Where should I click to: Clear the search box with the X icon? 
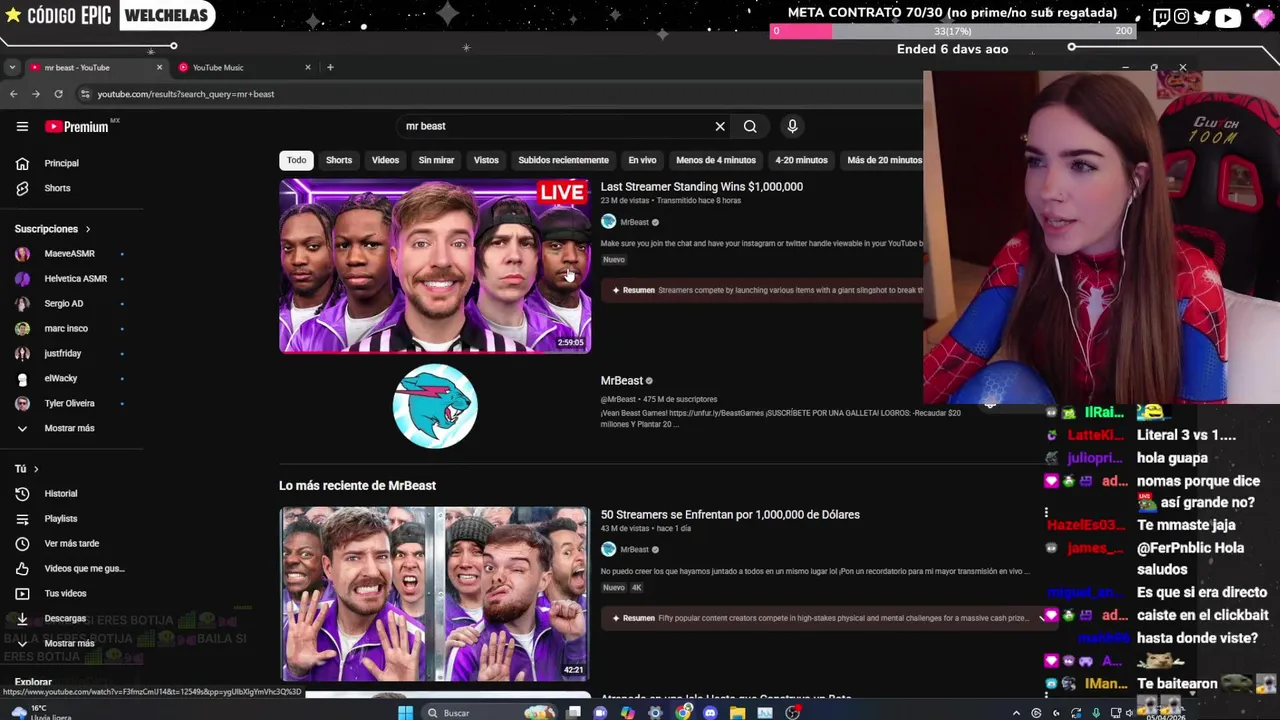click(x=720, y=126)
